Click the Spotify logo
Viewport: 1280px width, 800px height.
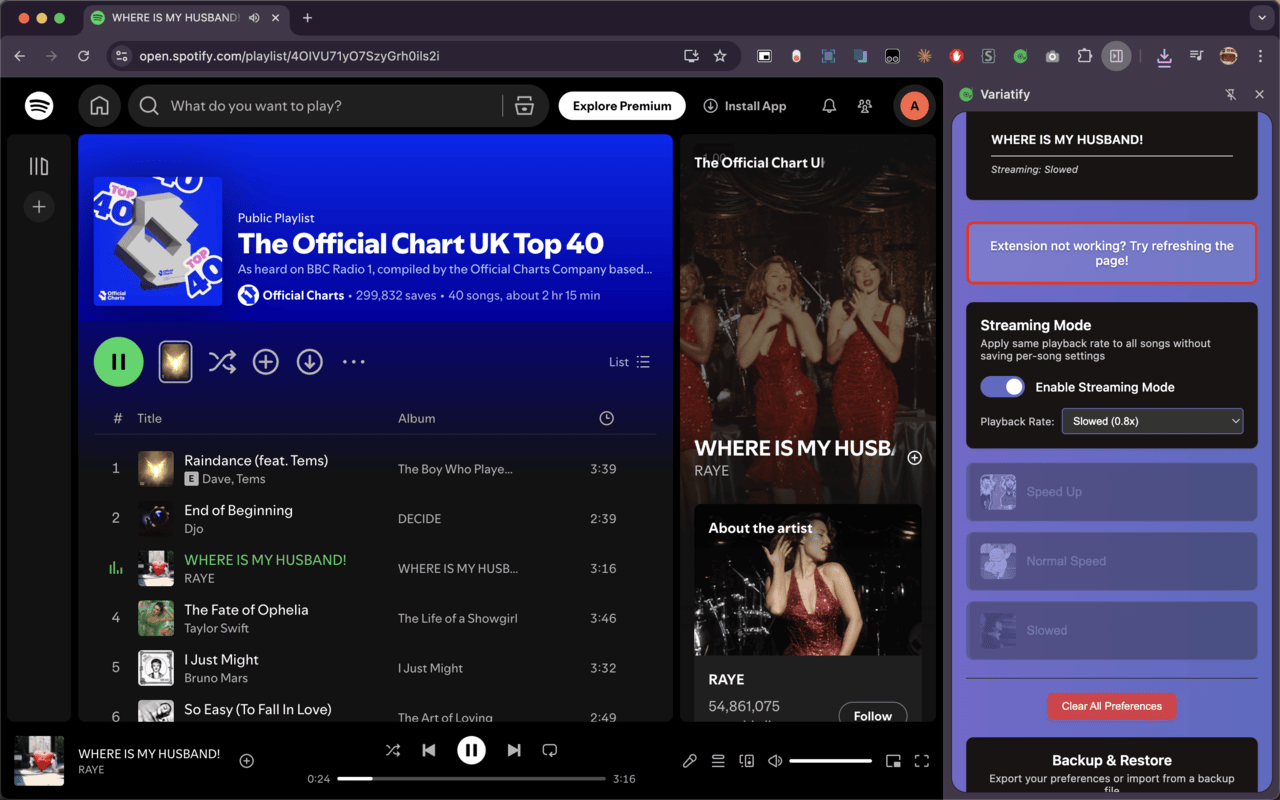coord(39,106)
